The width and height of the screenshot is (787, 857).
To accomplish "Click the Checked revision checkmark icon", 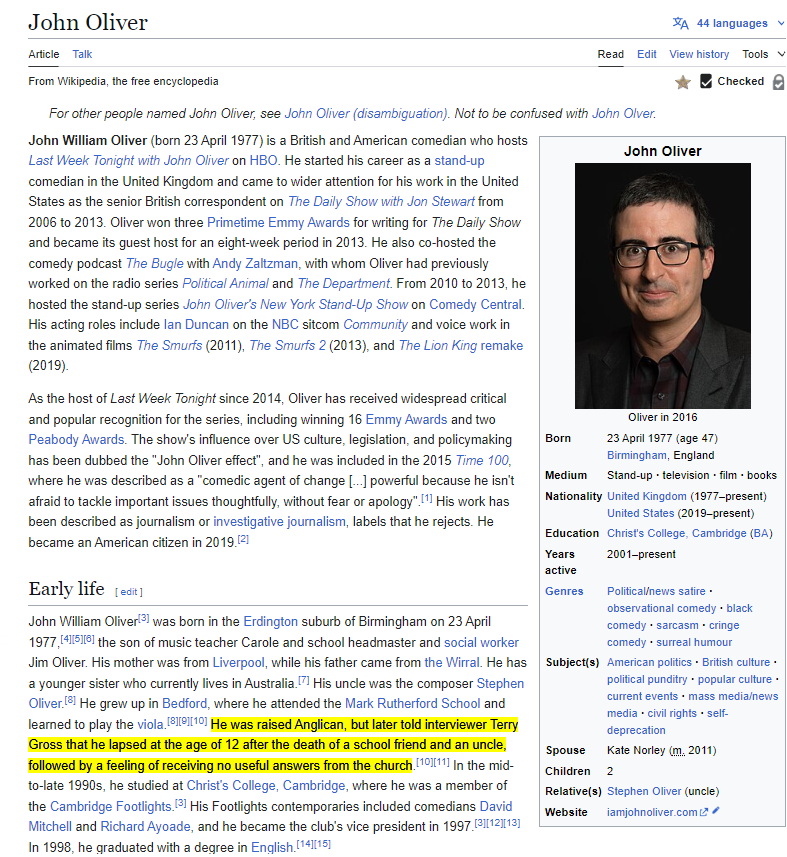I will pos(706,81).
